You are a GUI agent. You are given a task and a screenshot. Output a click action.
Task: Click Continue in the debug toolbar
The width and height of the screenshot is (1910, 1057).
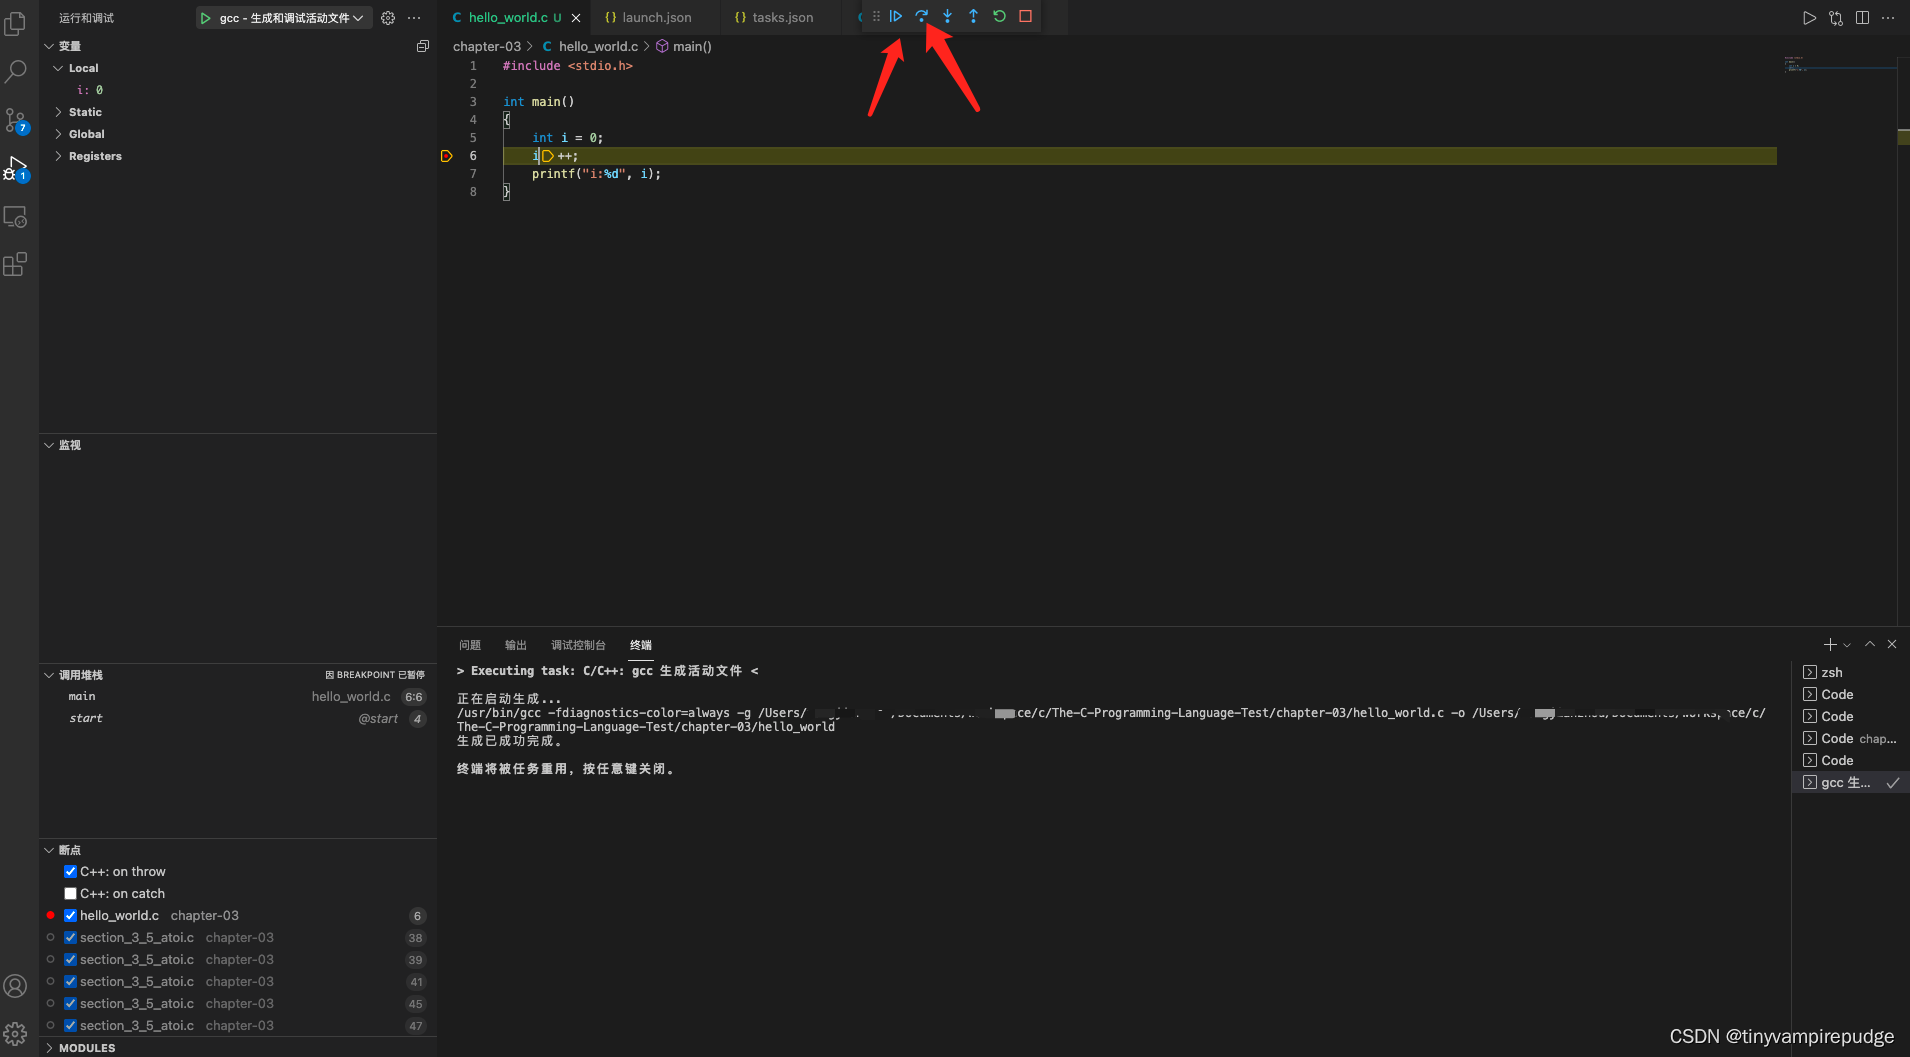[896, 16]
